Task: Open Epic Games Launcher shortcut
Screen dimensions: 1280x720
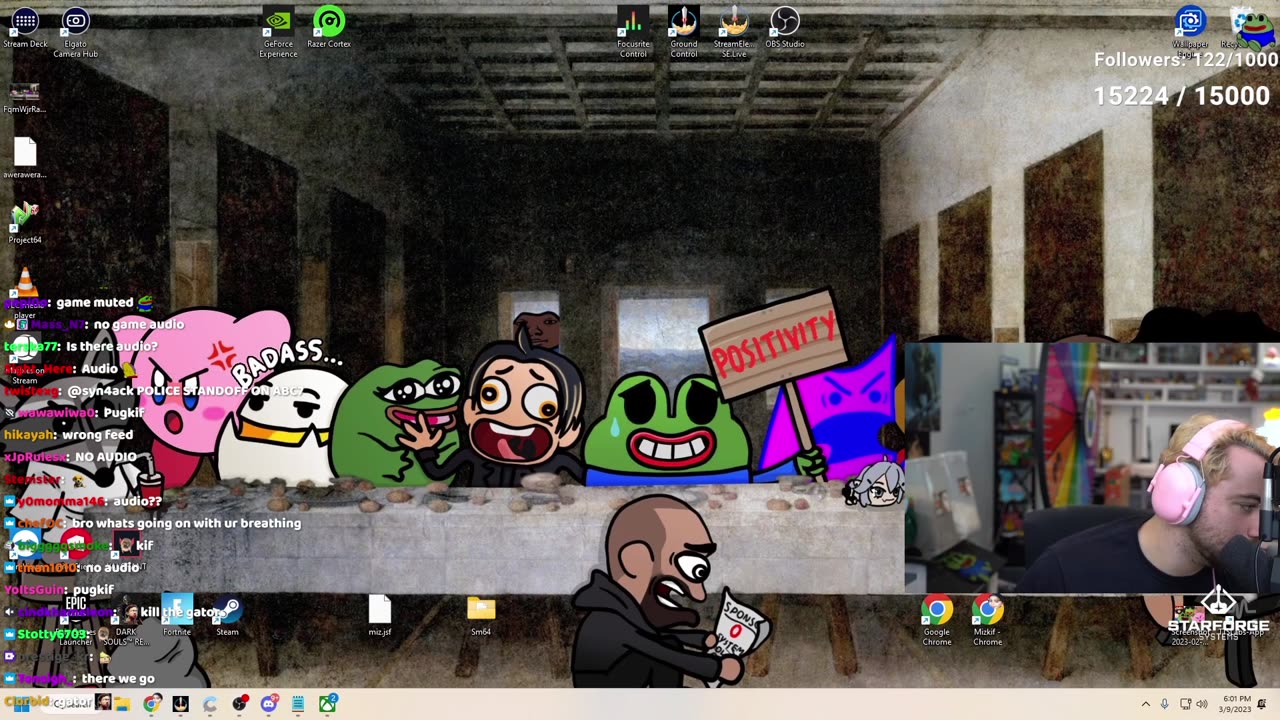Action: (x=76, y=621)
